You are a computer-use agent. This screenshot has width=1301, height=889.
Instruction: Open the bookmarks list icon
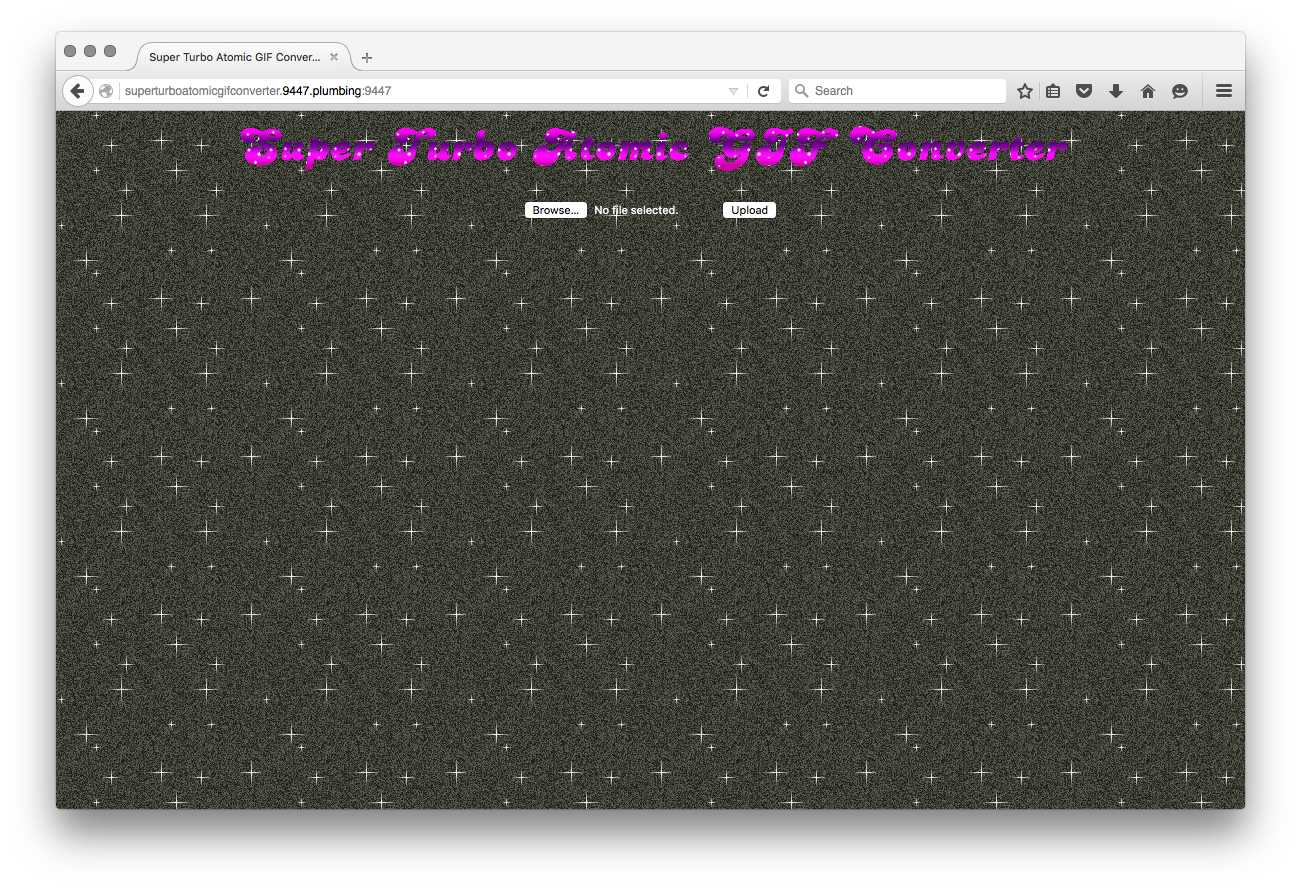1053,91
